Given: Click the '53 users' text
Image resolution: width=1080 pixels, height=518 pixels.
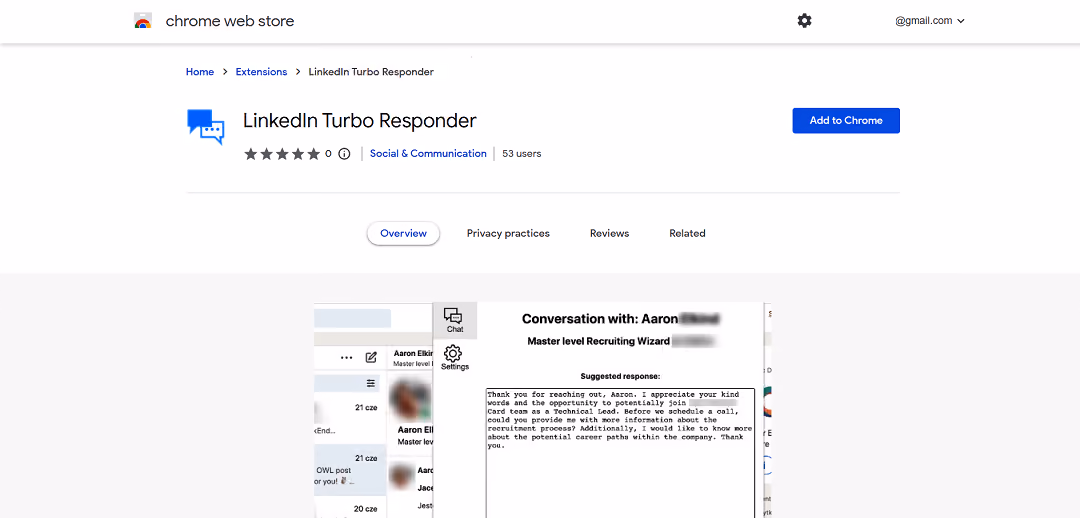Looking at the screenshot, I should (x=521, y=154).
